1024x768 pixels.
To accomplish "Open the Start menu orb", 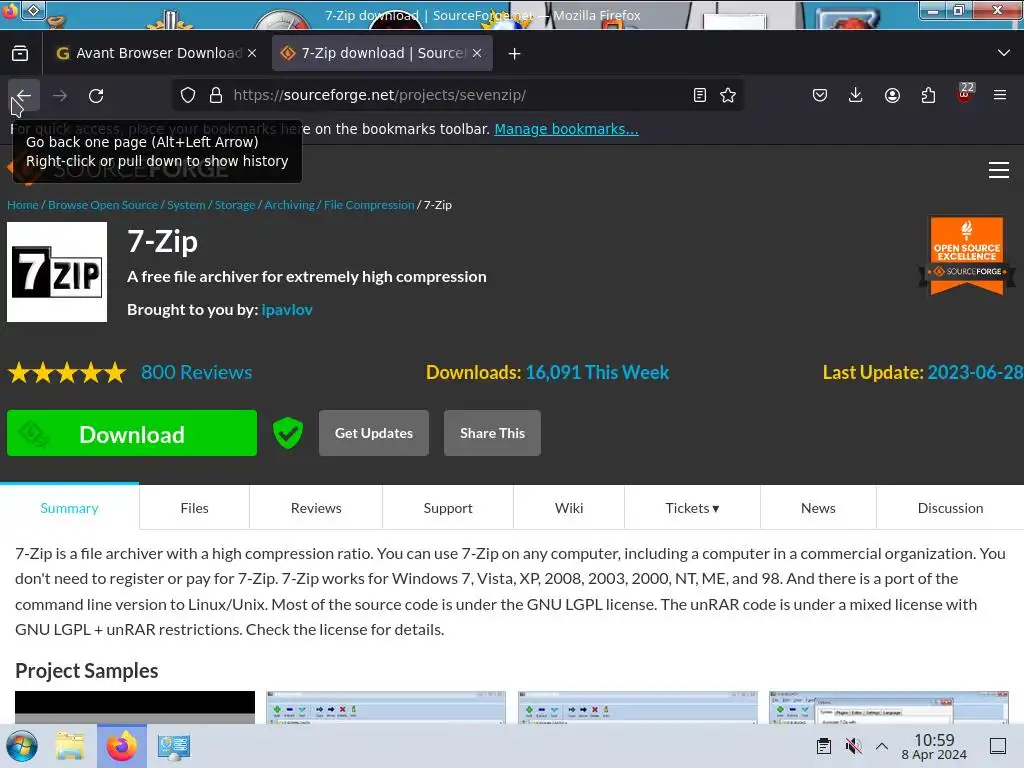I will tap(22, 746).
